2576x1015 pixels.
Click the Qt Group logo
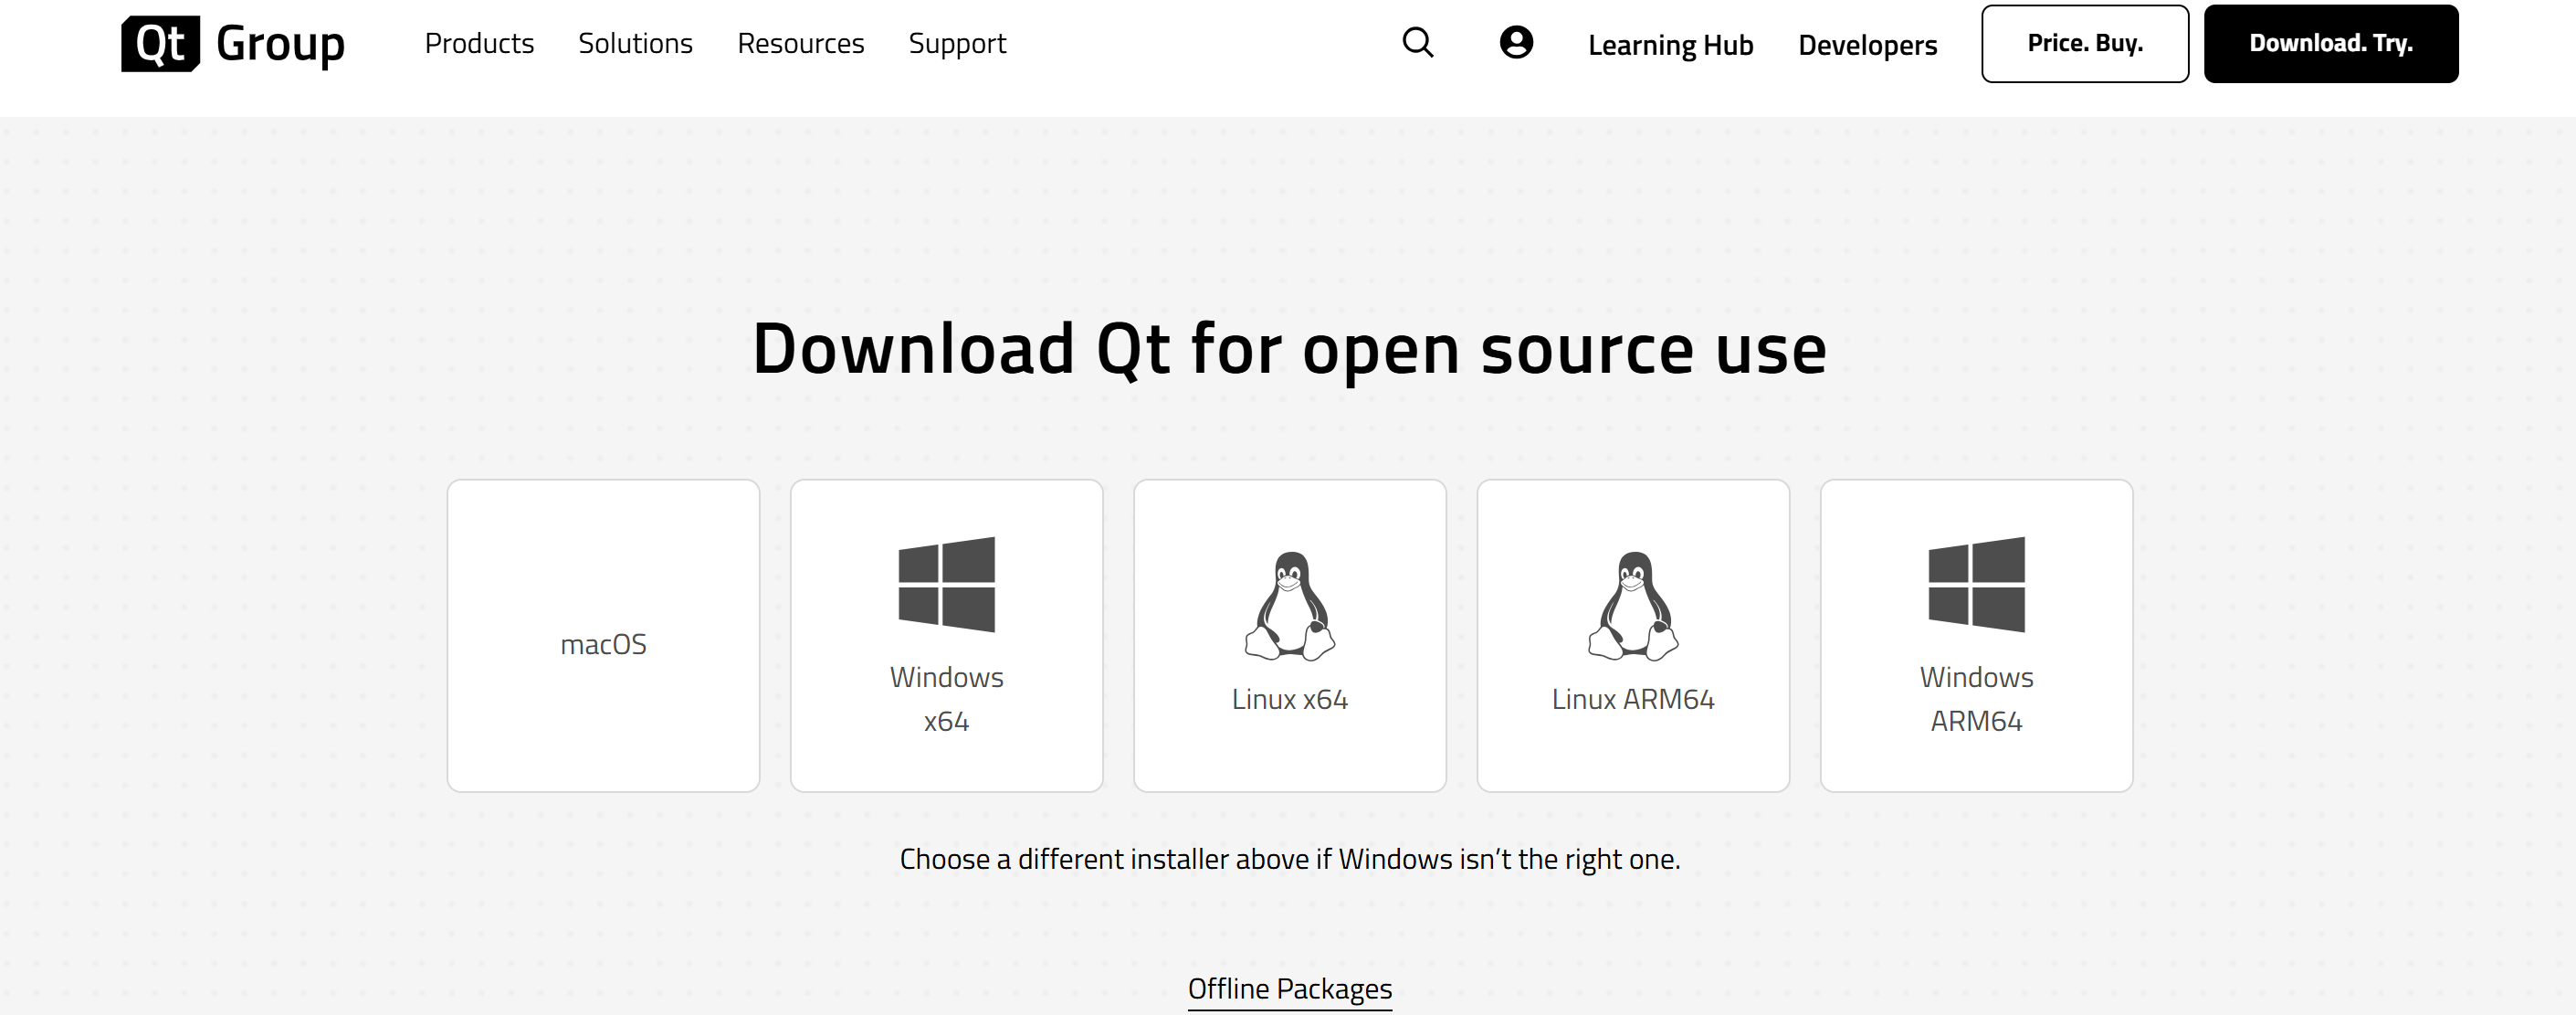coord(232,43)
